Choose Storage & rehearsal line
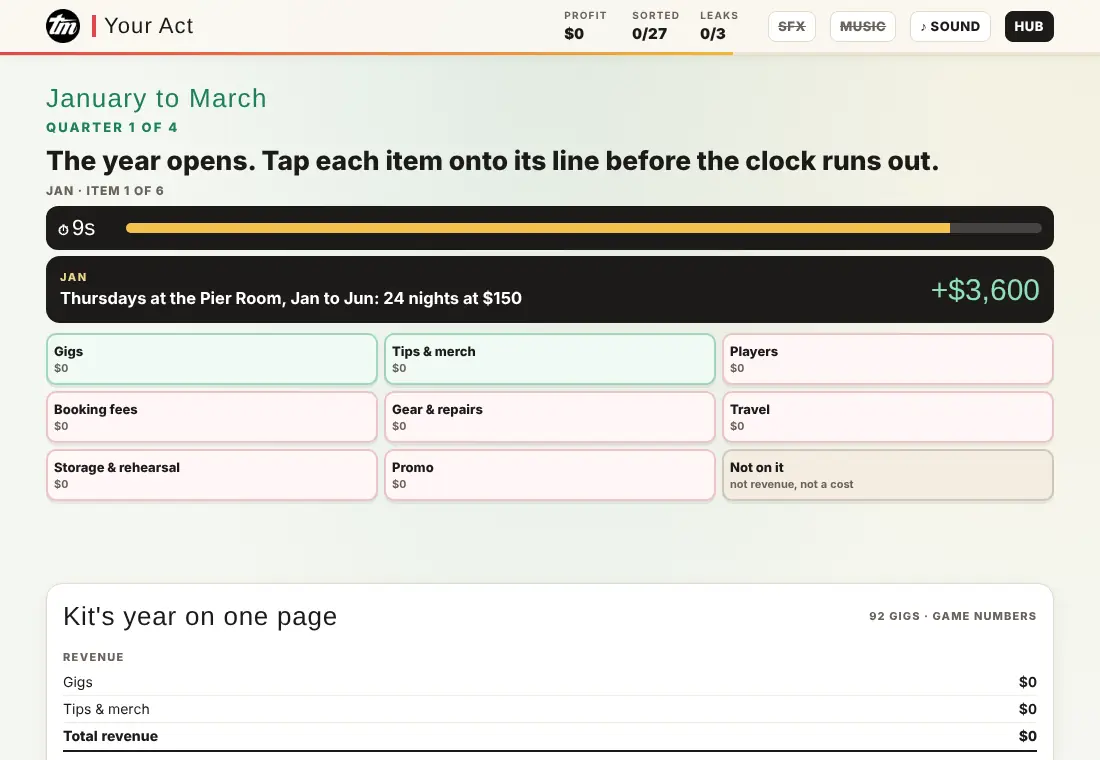This screenshot has height=760, width=1100. [212, 475]
